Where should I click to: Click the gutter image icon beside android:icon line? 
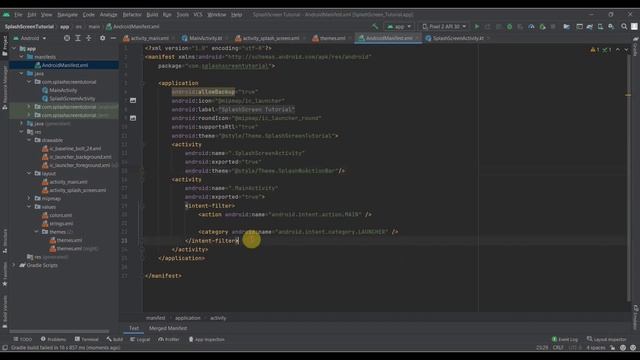133,100
